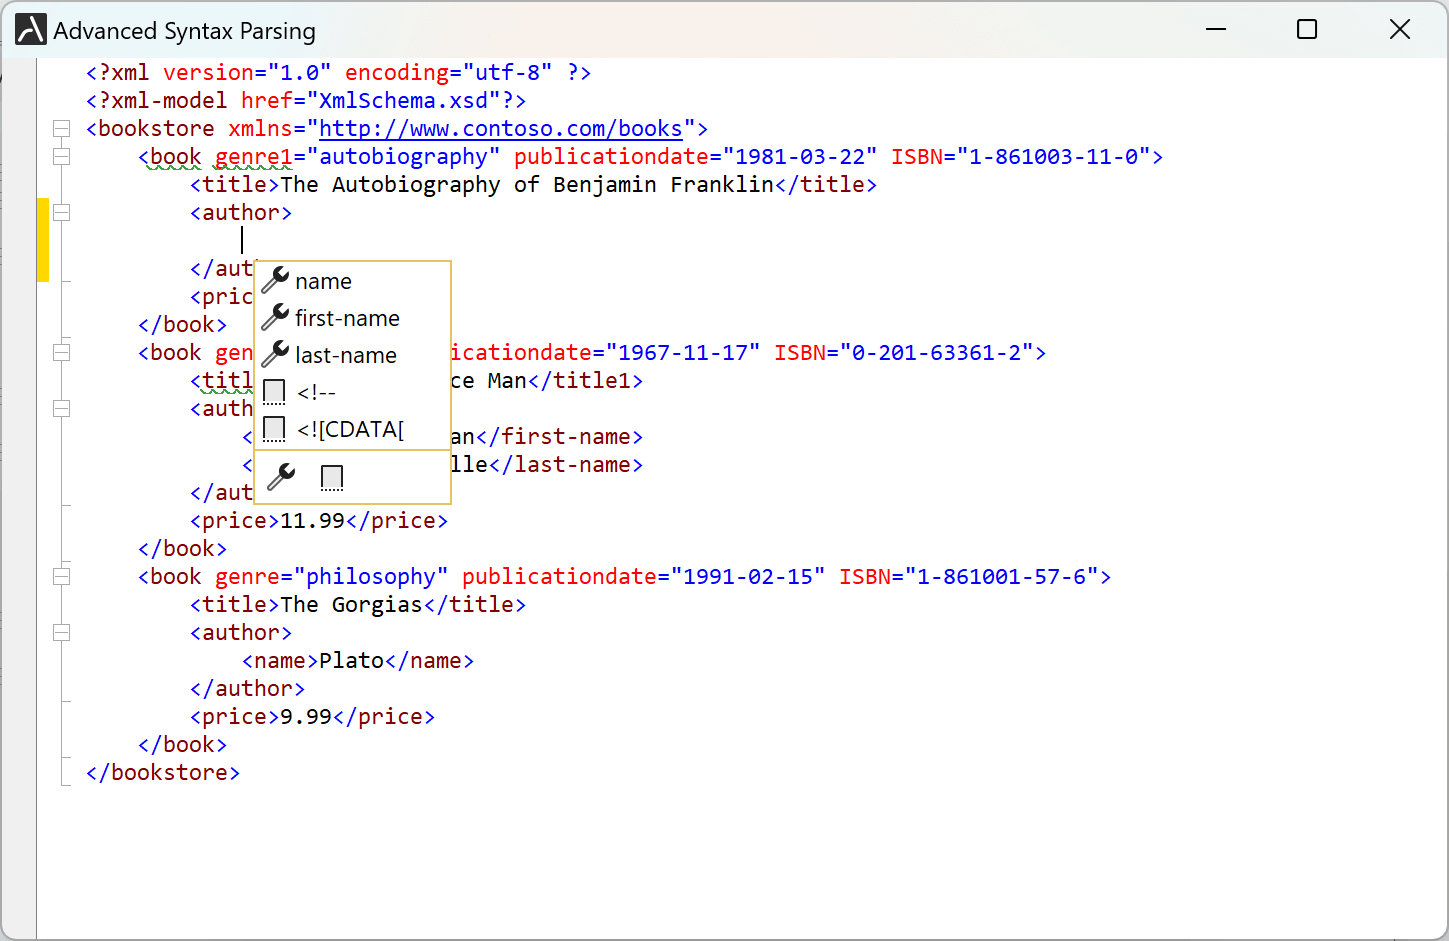The height and width of the screenshot is (941, 1449).
Task: Click the price value 9.99
Action: [306, 717]
